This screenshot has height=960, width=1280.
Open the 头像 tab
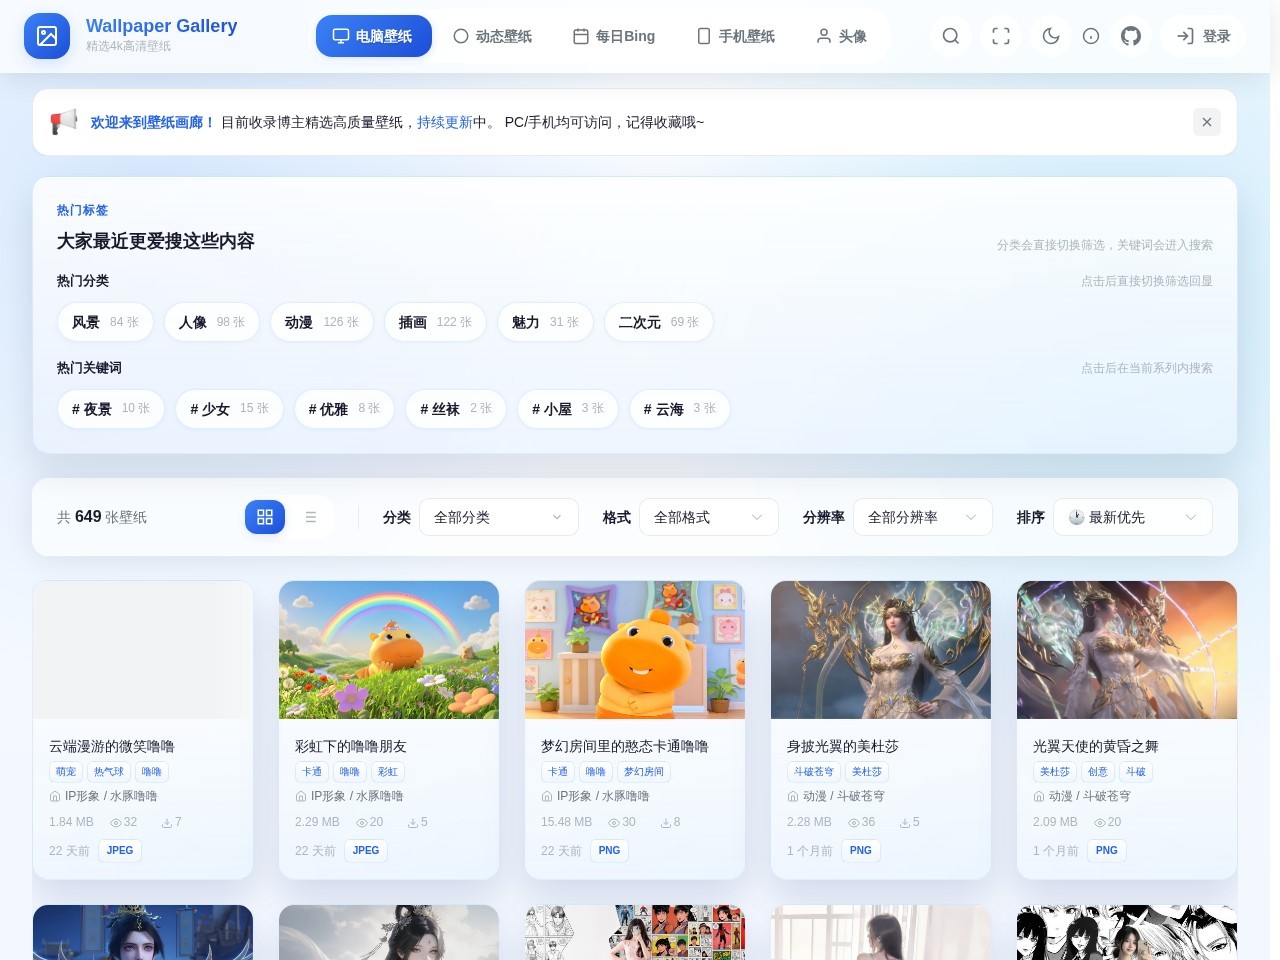coord(841,36)
